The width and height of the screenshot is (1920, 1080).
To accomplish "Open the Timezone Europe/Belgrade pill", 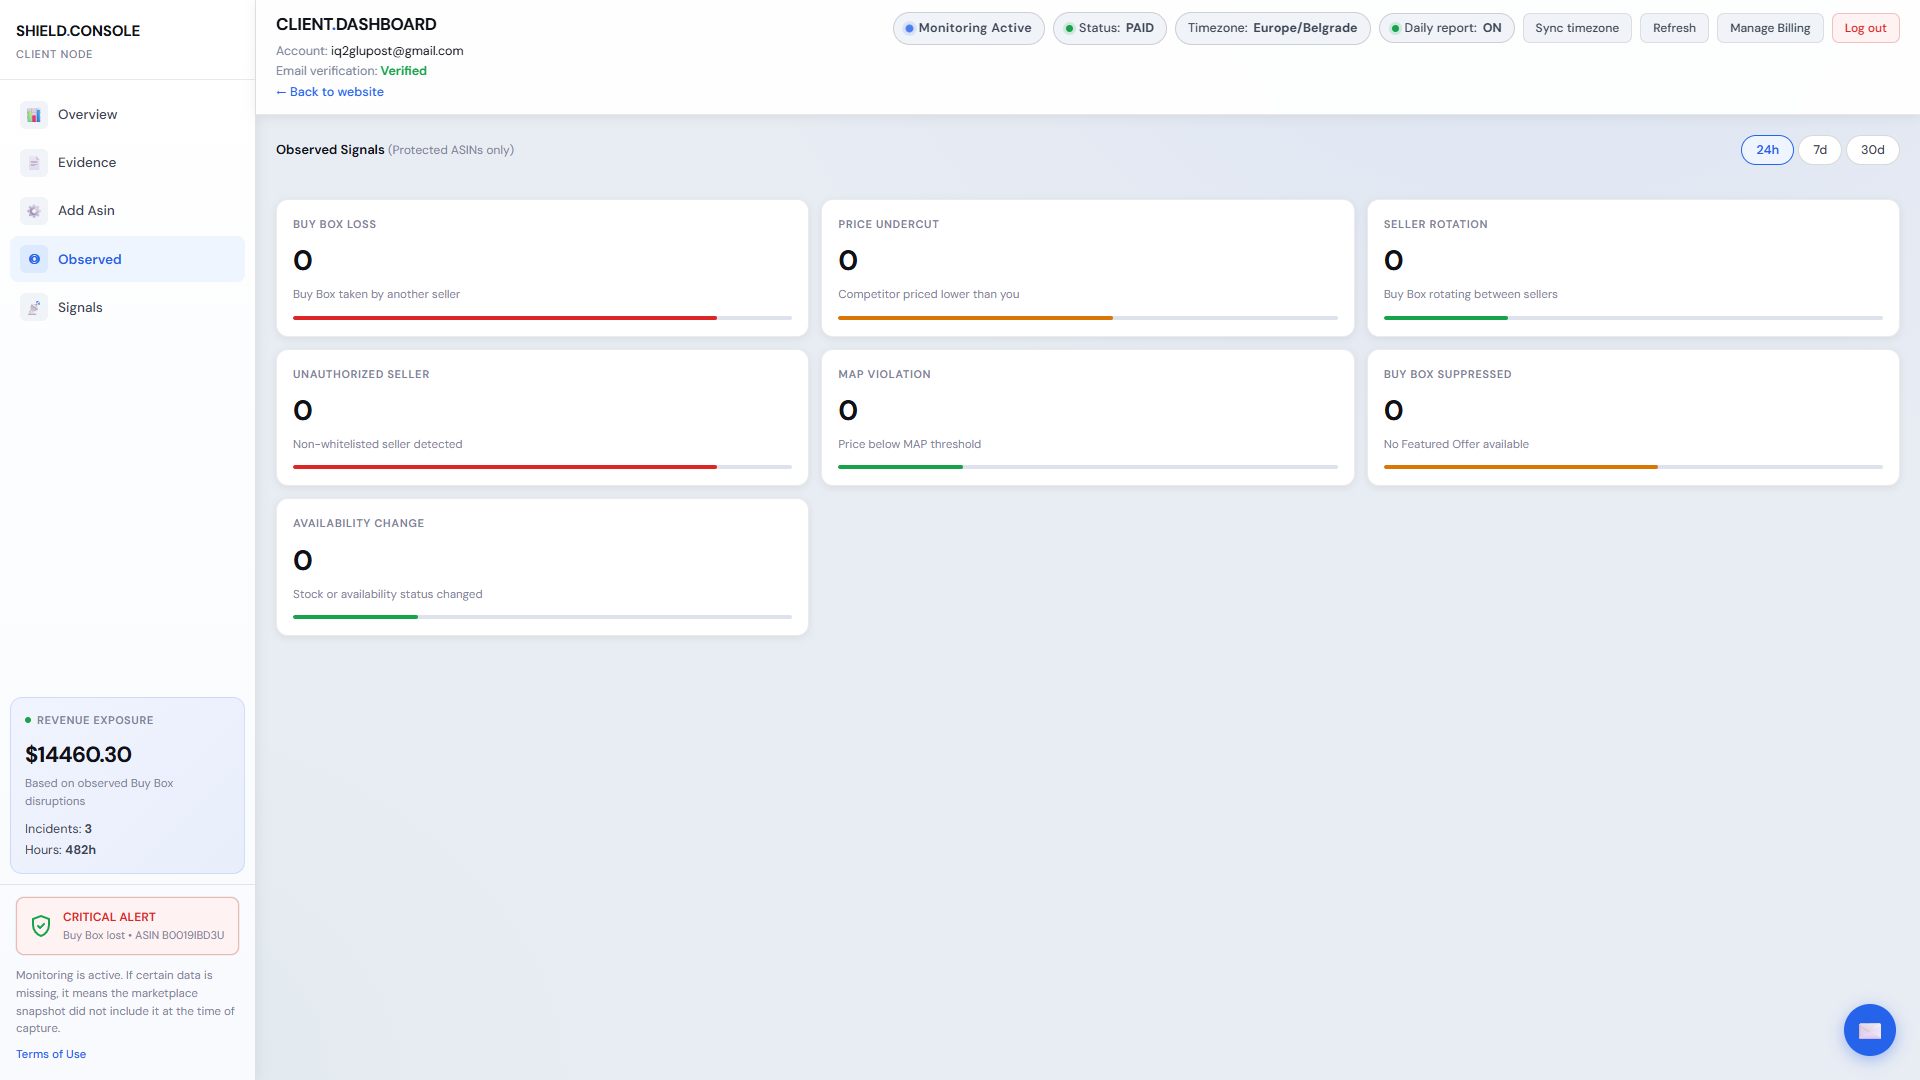I will tap(1271, 28).
